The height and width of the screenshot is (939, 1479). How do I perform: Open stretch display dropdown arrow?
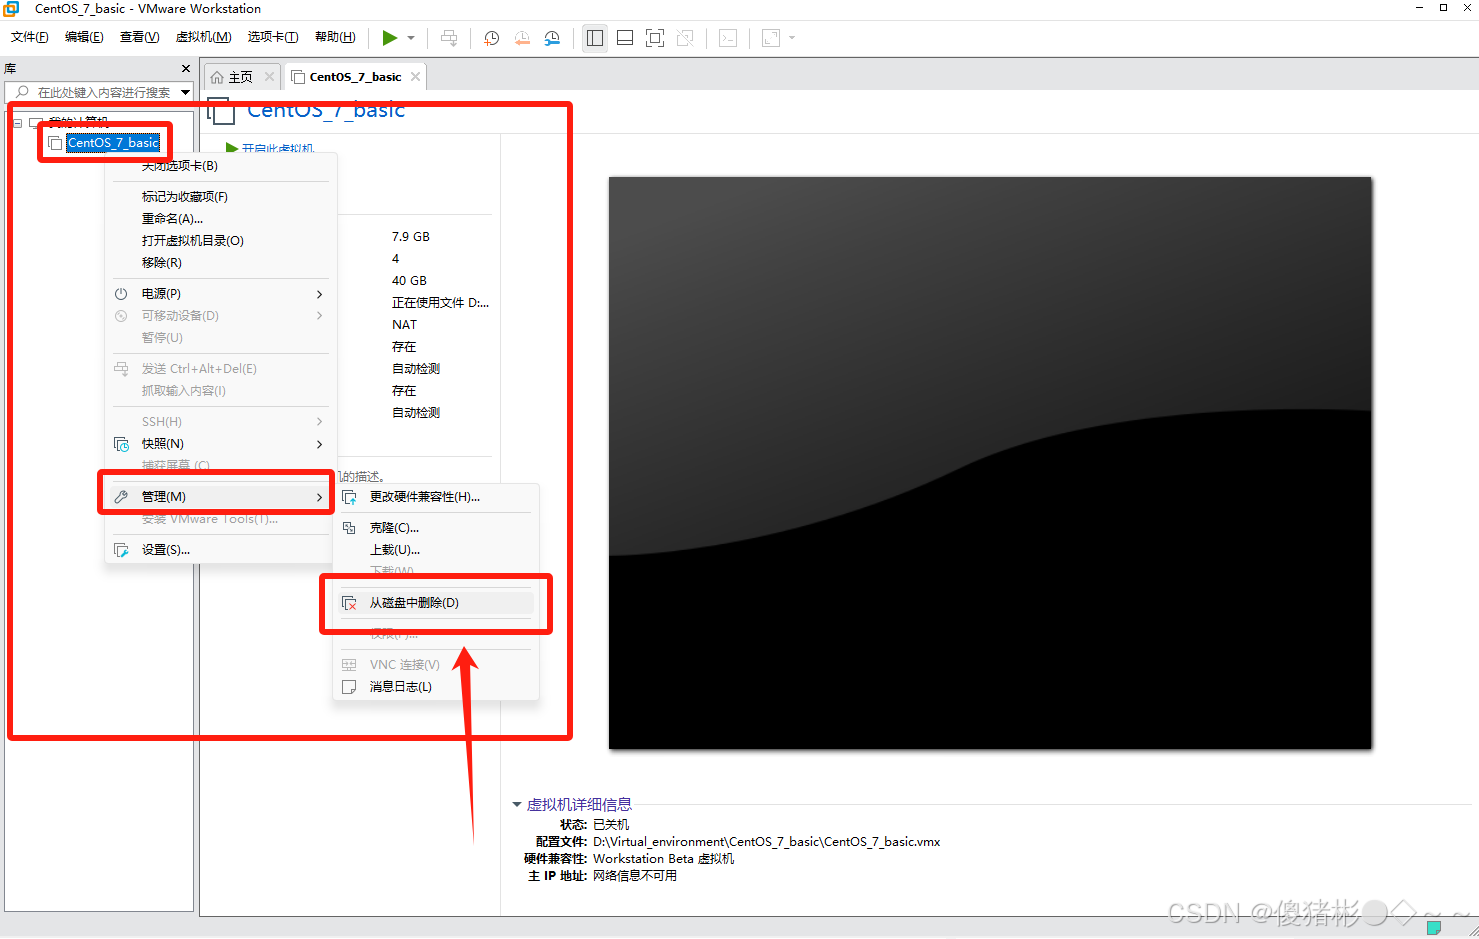pyautogui.click(x=792, y=38)
